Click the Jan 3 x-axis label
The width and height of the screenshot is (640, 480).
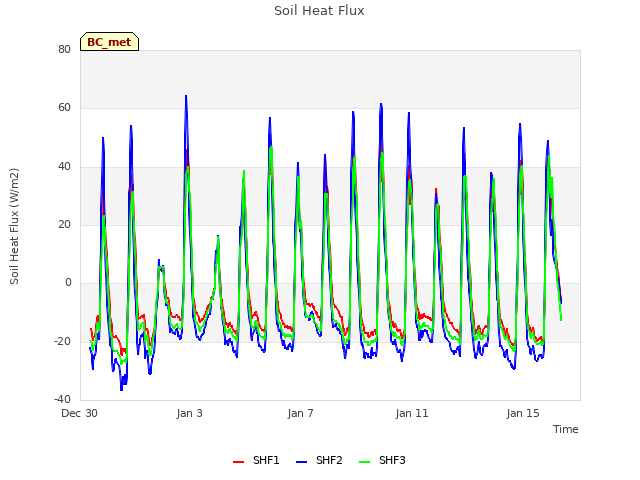tap(189, 413)
